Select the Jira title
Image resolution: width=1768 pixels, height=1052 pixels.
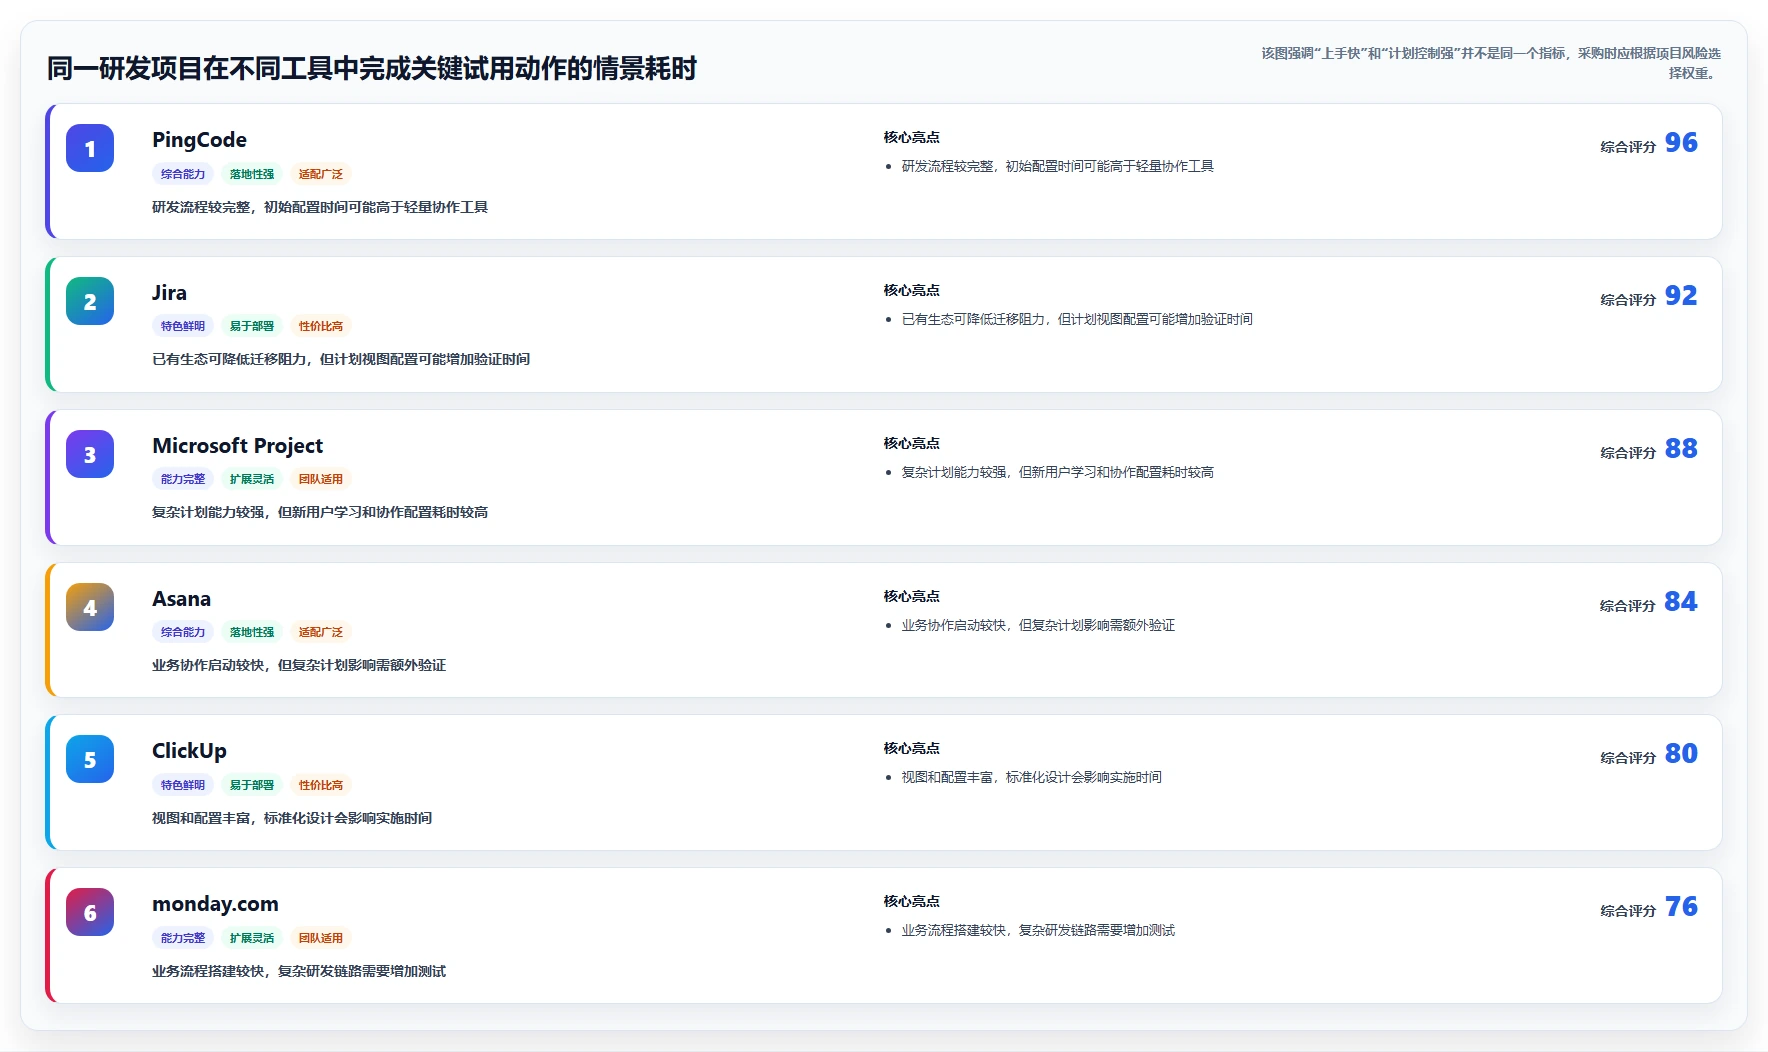point(169,293)
